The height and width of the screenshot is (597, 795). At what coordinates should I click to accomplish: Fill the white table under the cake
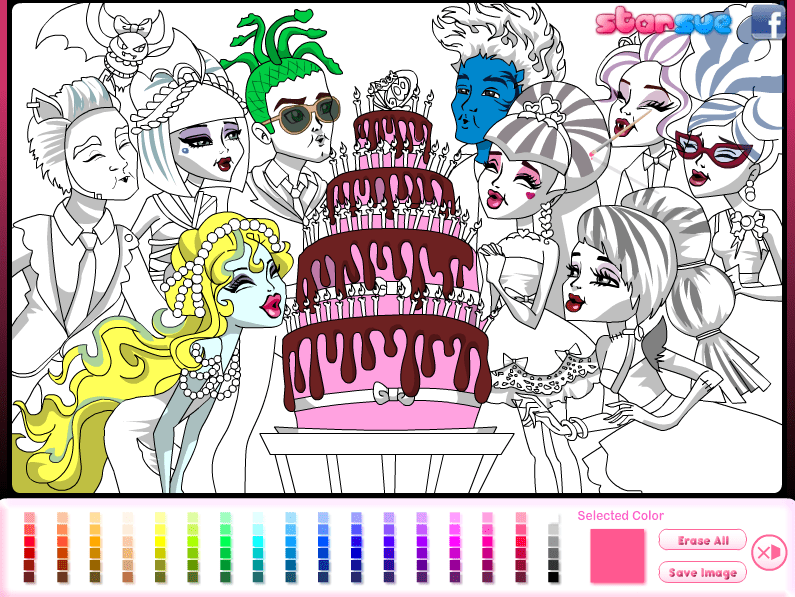[x=388, y=443]
